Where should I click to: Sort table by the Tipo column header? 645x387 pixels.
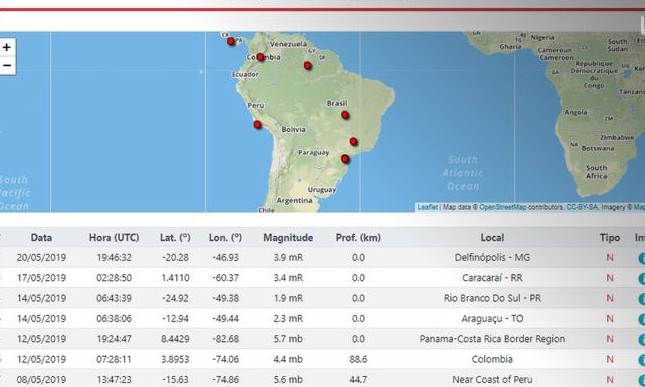pyautogui.click(x=610, y=238)
